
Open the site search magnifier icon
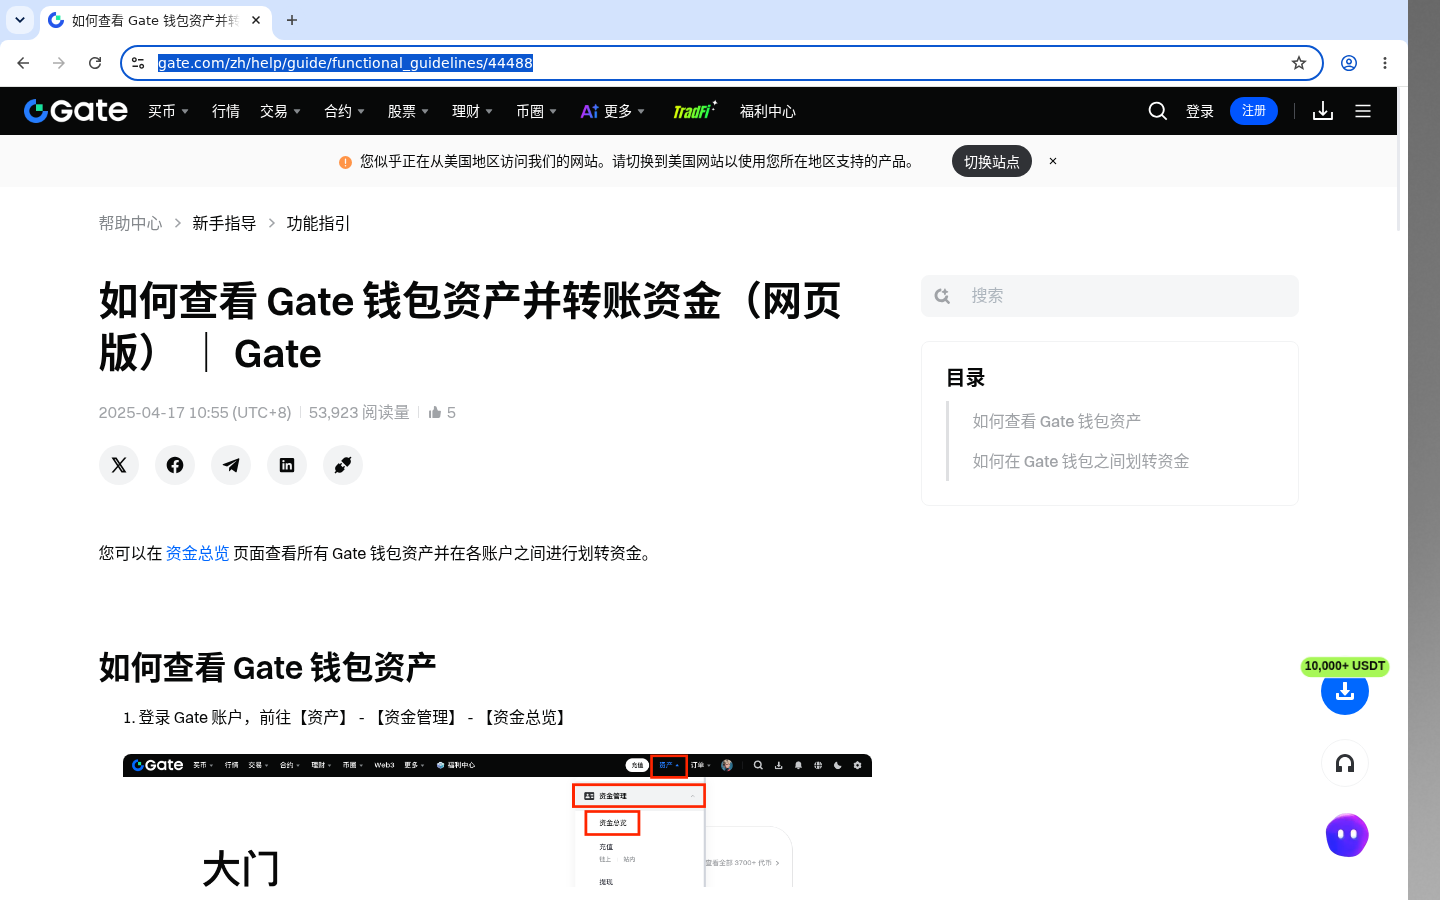[1158, 111]
